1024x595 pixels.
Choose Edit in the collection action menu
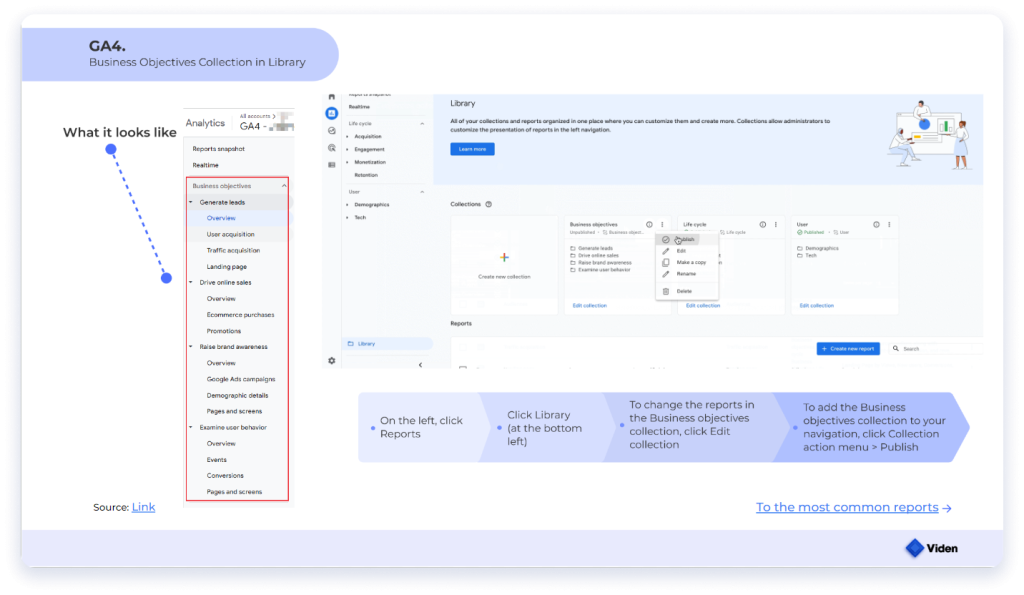(687, 251)
